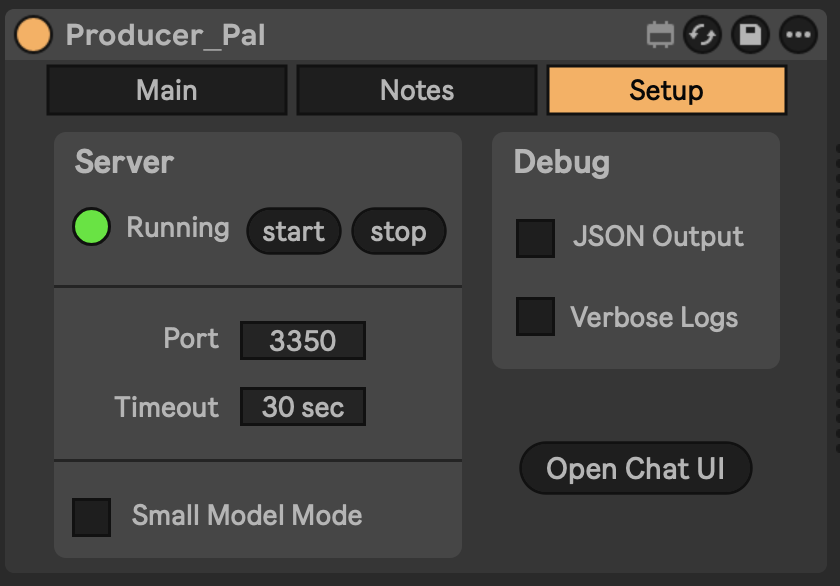Image resolution: width=840 pixels, height=586 pixels.
Task: Switch to the Notes tab
Action: point(416,90)
